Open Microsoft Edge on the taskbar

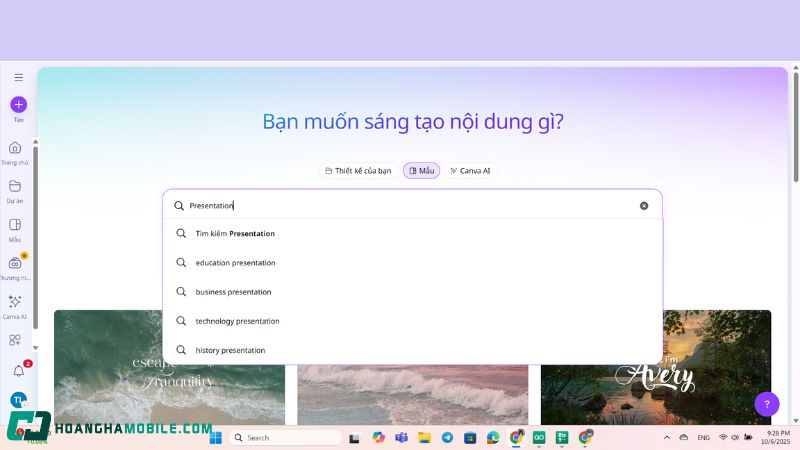click(x=493, y=438)
